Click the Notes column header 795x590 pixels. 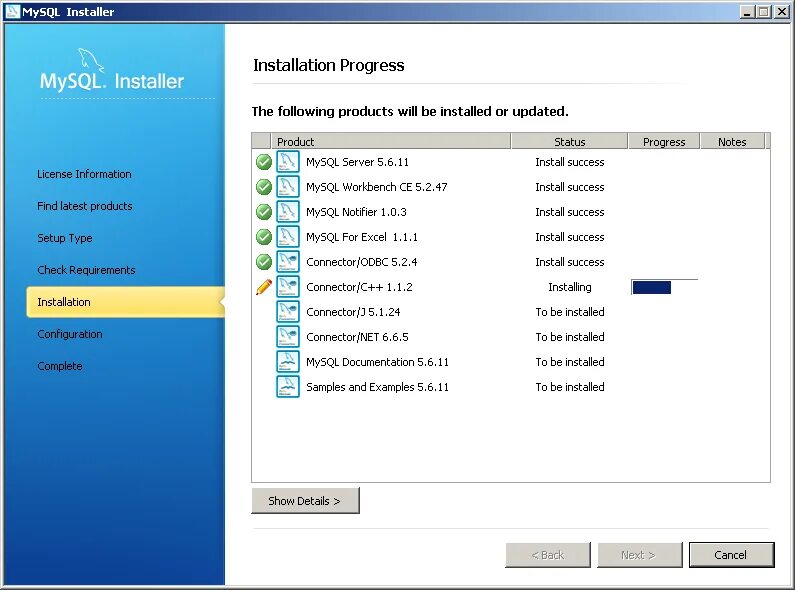732,141
